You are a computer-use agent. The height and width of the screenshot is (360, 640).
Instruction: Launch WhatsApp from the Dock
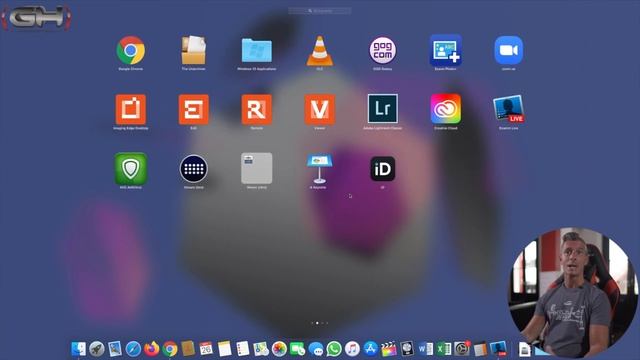[334, 349]
